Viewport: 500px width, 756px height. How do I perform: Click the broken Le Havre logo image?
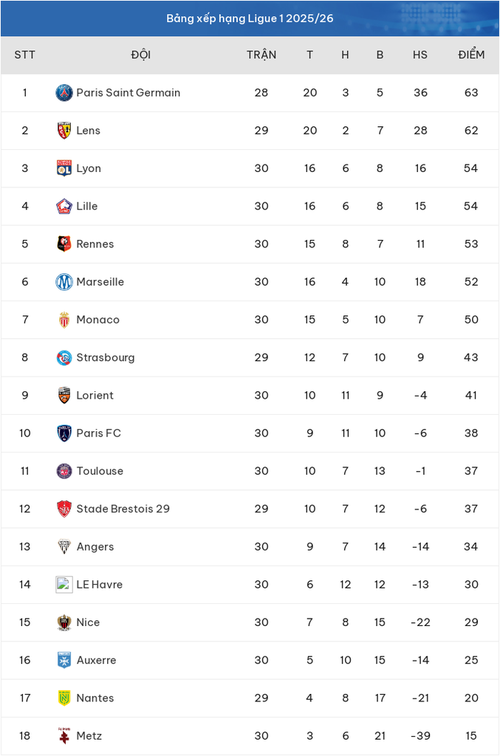(64, 584)
